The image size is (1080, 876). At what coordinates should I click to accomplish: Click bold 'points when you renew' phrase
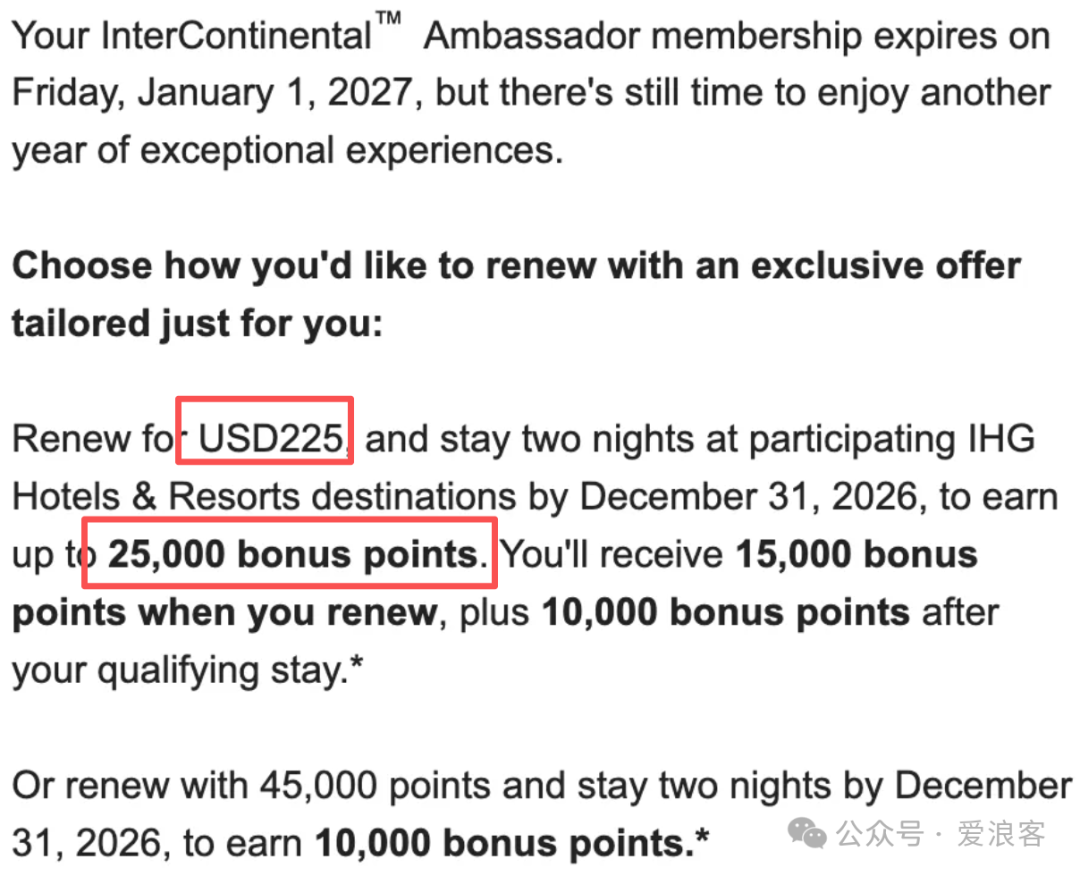coord(225,612)
